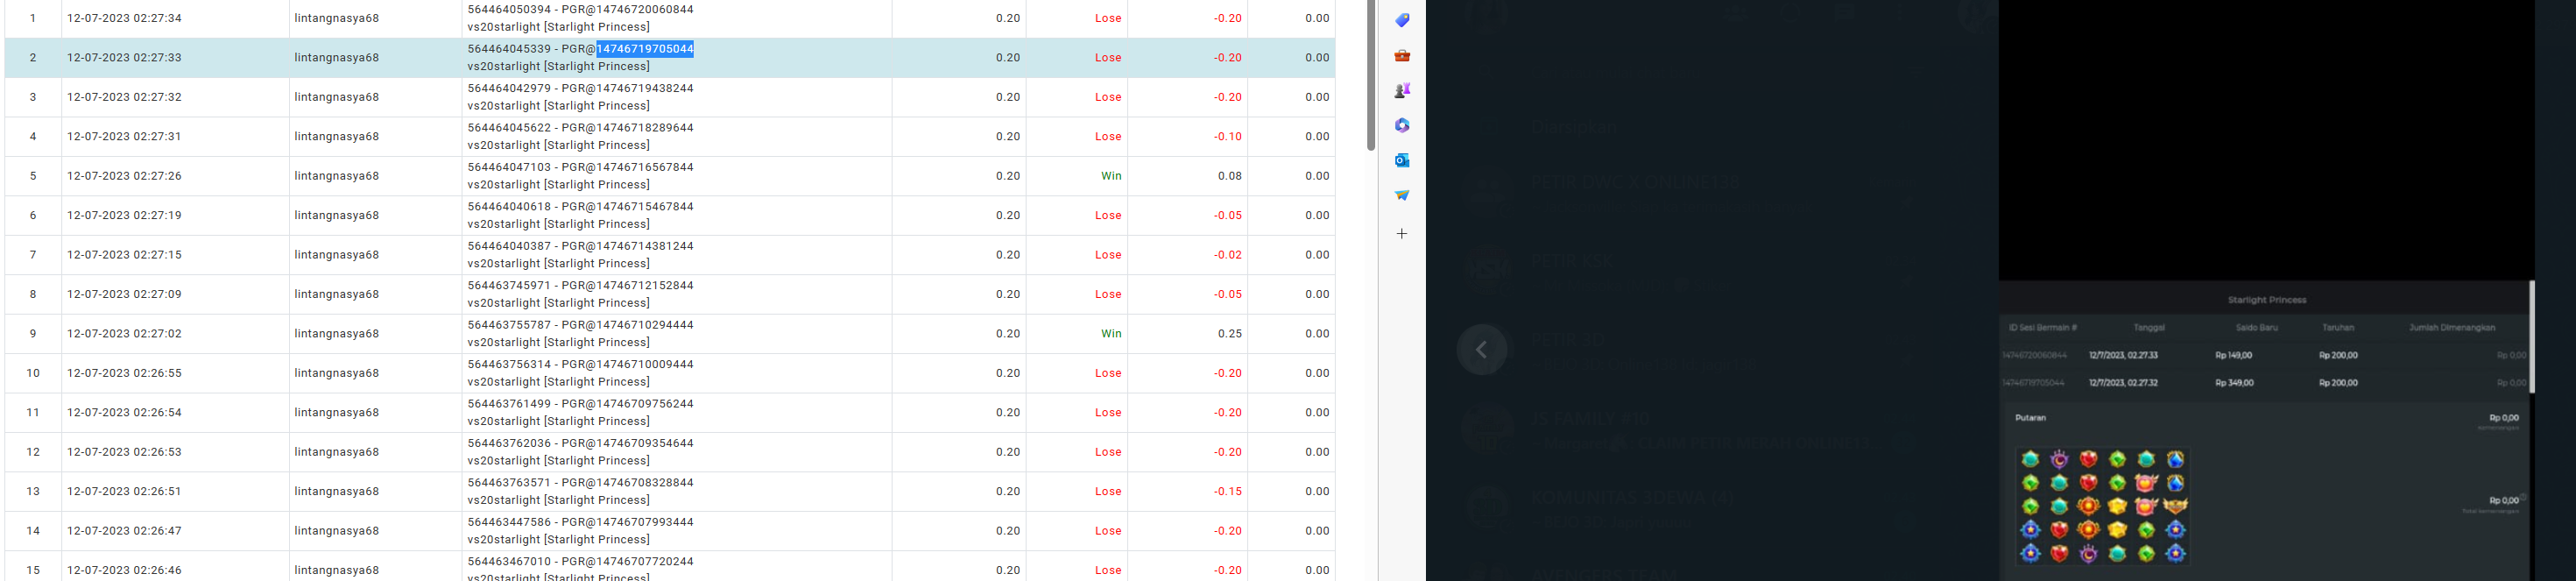
Task: Click the plus icon to customize sidebar
Action: pyautogui.click(x=1402, y=233)
